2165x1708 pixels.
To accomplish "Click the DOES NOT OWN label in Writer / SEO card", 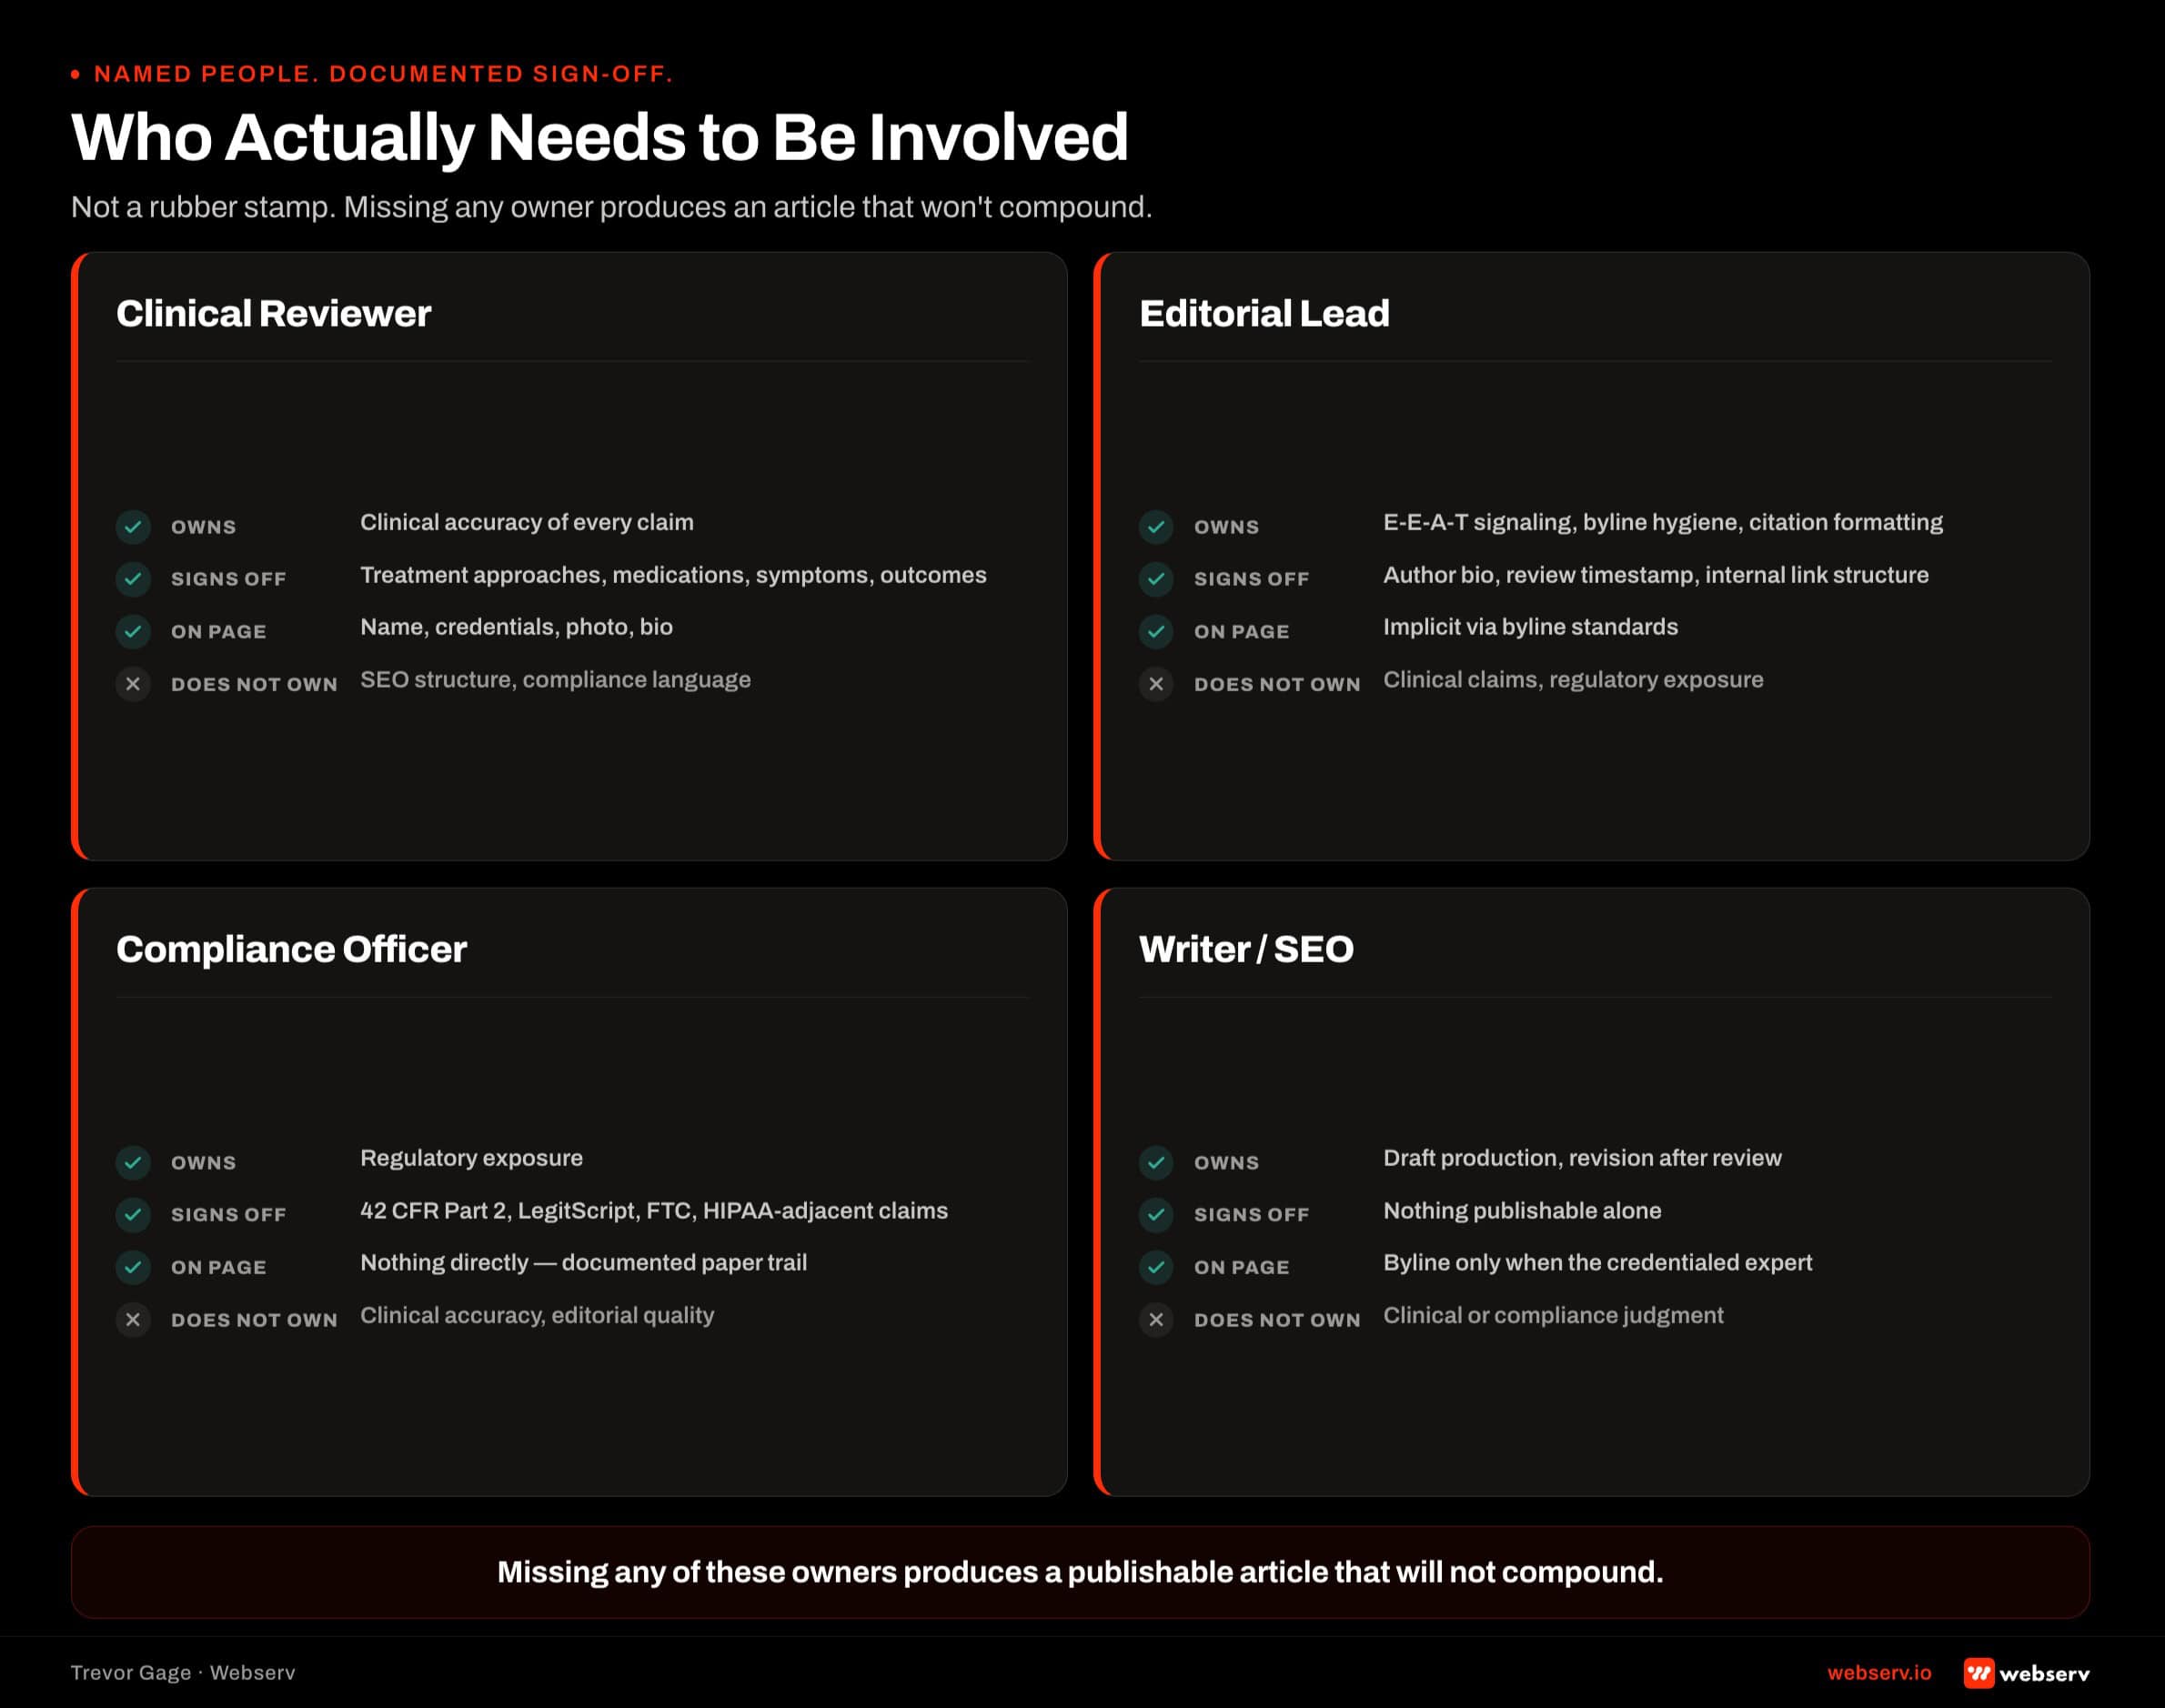I will click(x=1277, y=1321).
